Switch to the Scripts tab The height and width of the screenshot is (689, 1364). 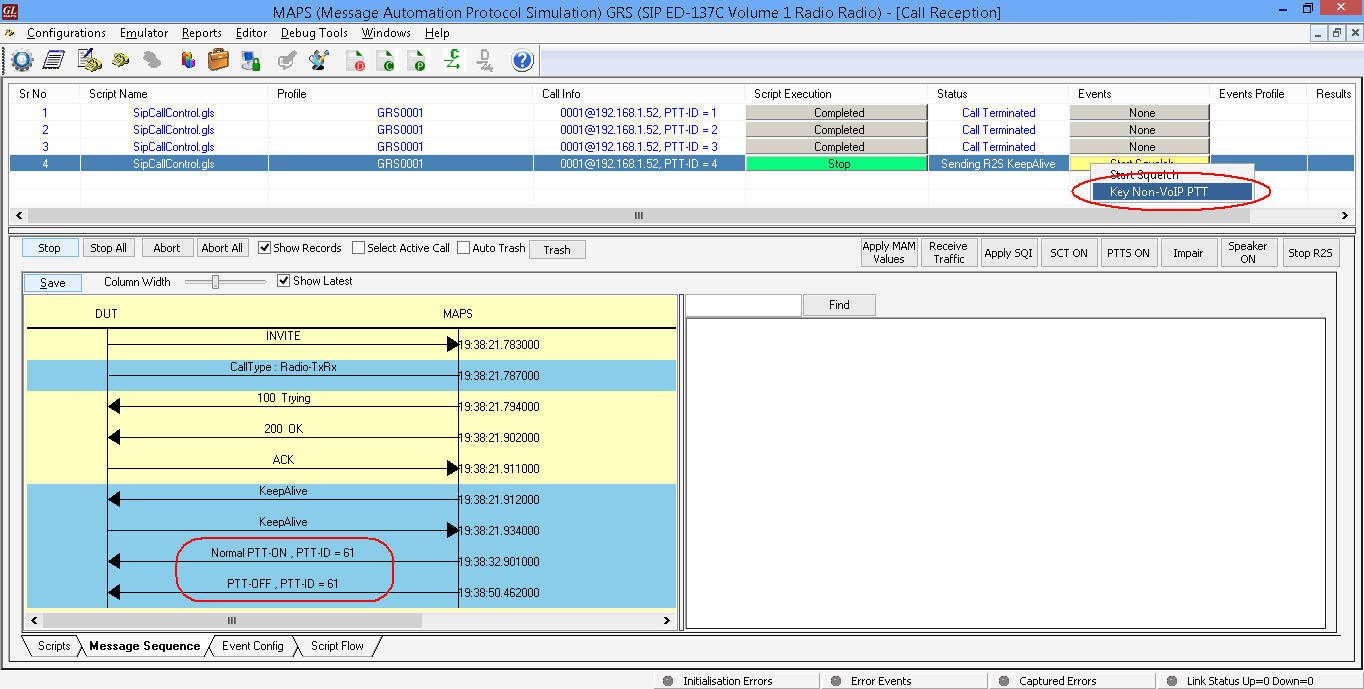(53, 646)
